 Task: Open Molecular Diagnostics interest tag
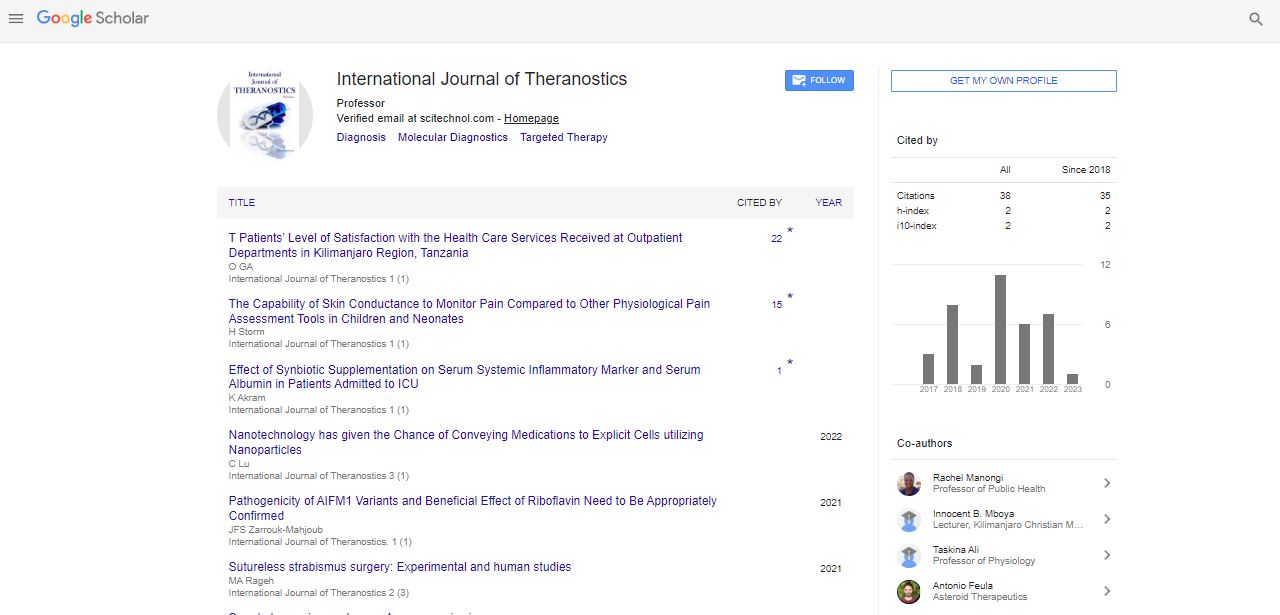tap(453, 137)
